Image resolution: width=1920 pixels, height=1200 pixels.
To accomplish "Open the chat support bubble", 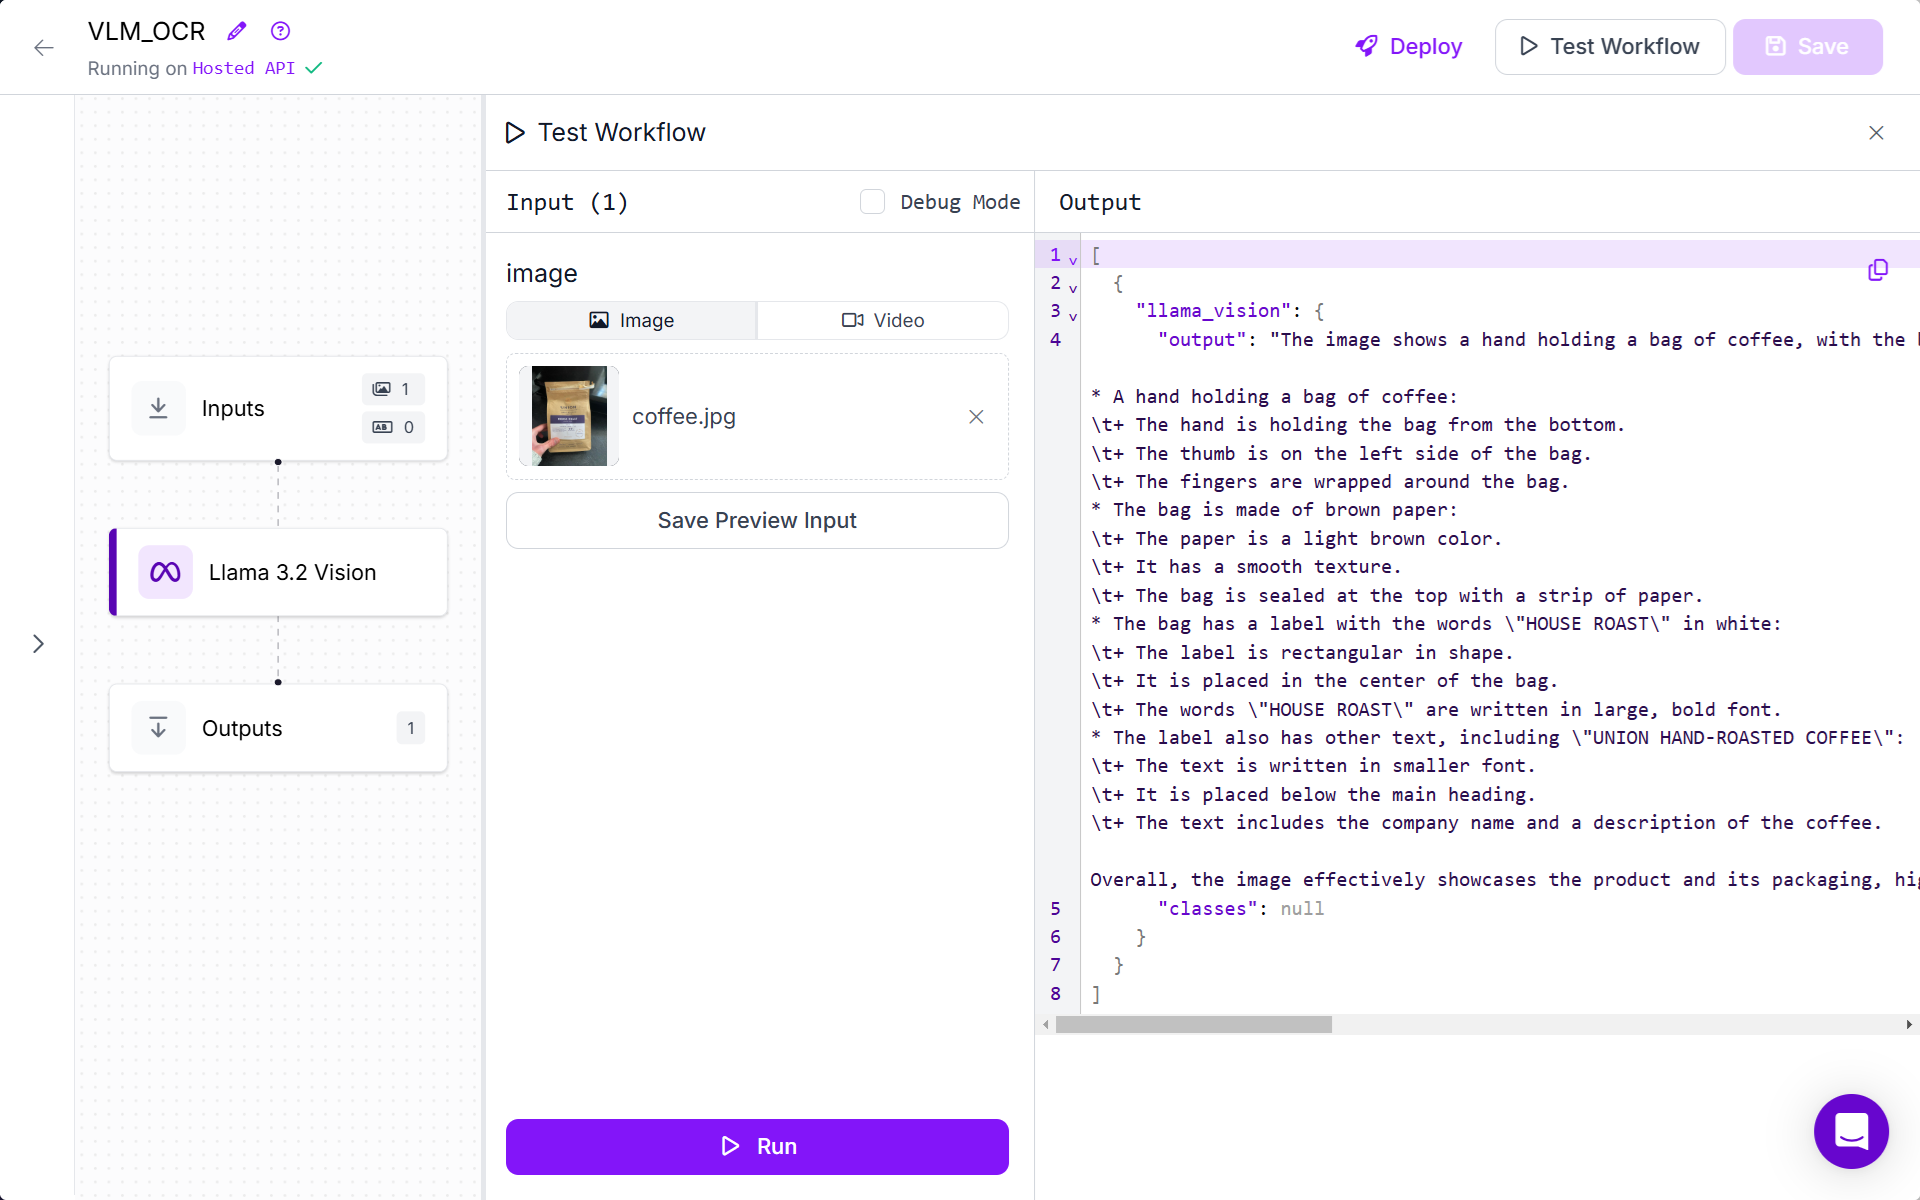I will [x=1850, y=1131].
